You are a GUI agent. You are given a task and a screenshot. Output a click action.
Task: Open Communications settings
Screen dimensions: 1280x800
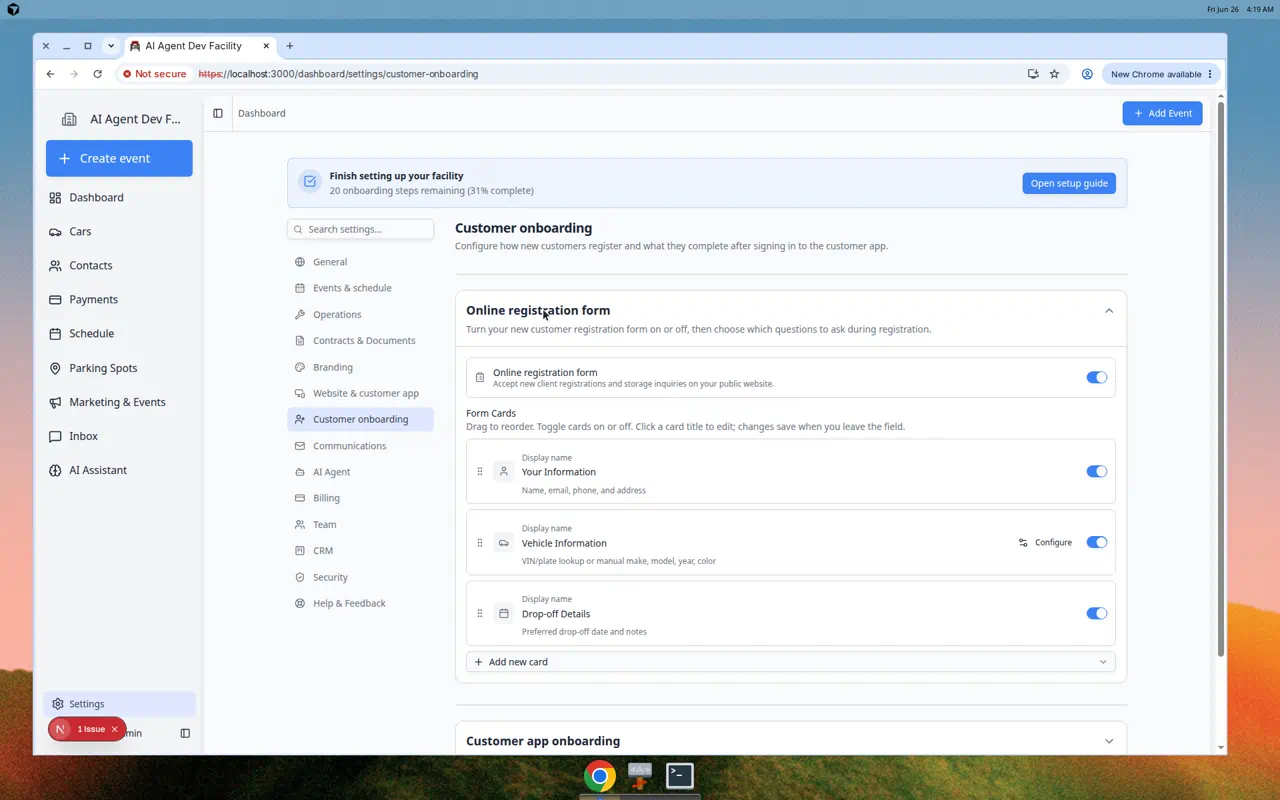coord(360,446)
